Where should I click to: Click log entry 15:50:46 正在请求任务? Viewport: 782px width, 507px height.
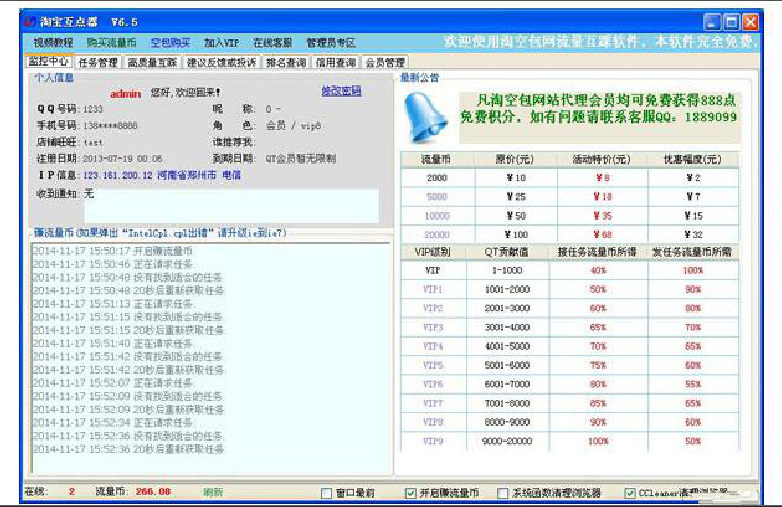click(x=113, y=264)
